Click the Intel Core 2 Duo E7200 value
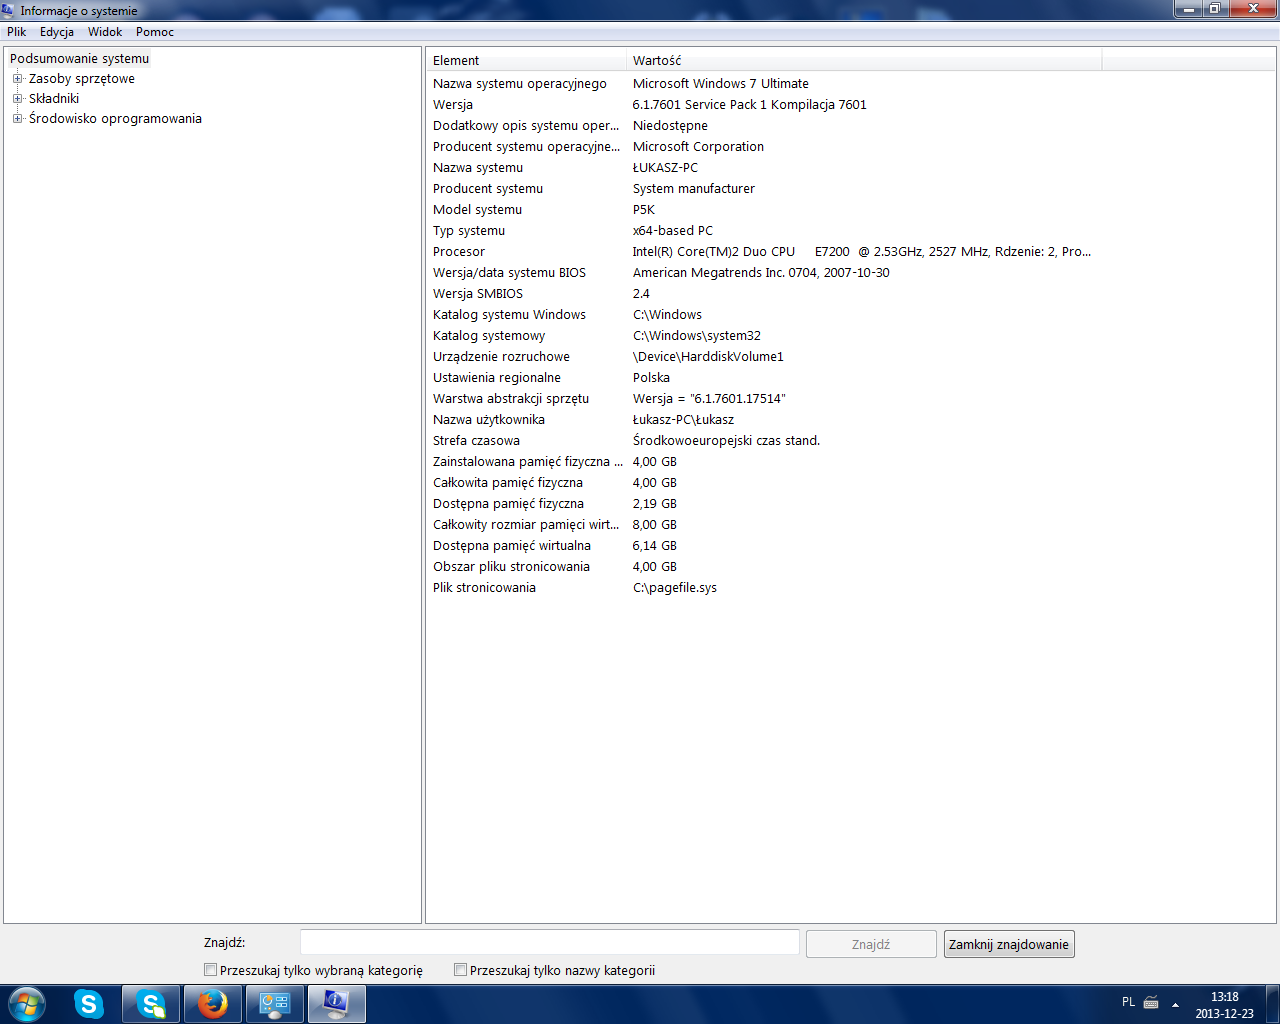1280x1024 pixels. pos(862,251)
